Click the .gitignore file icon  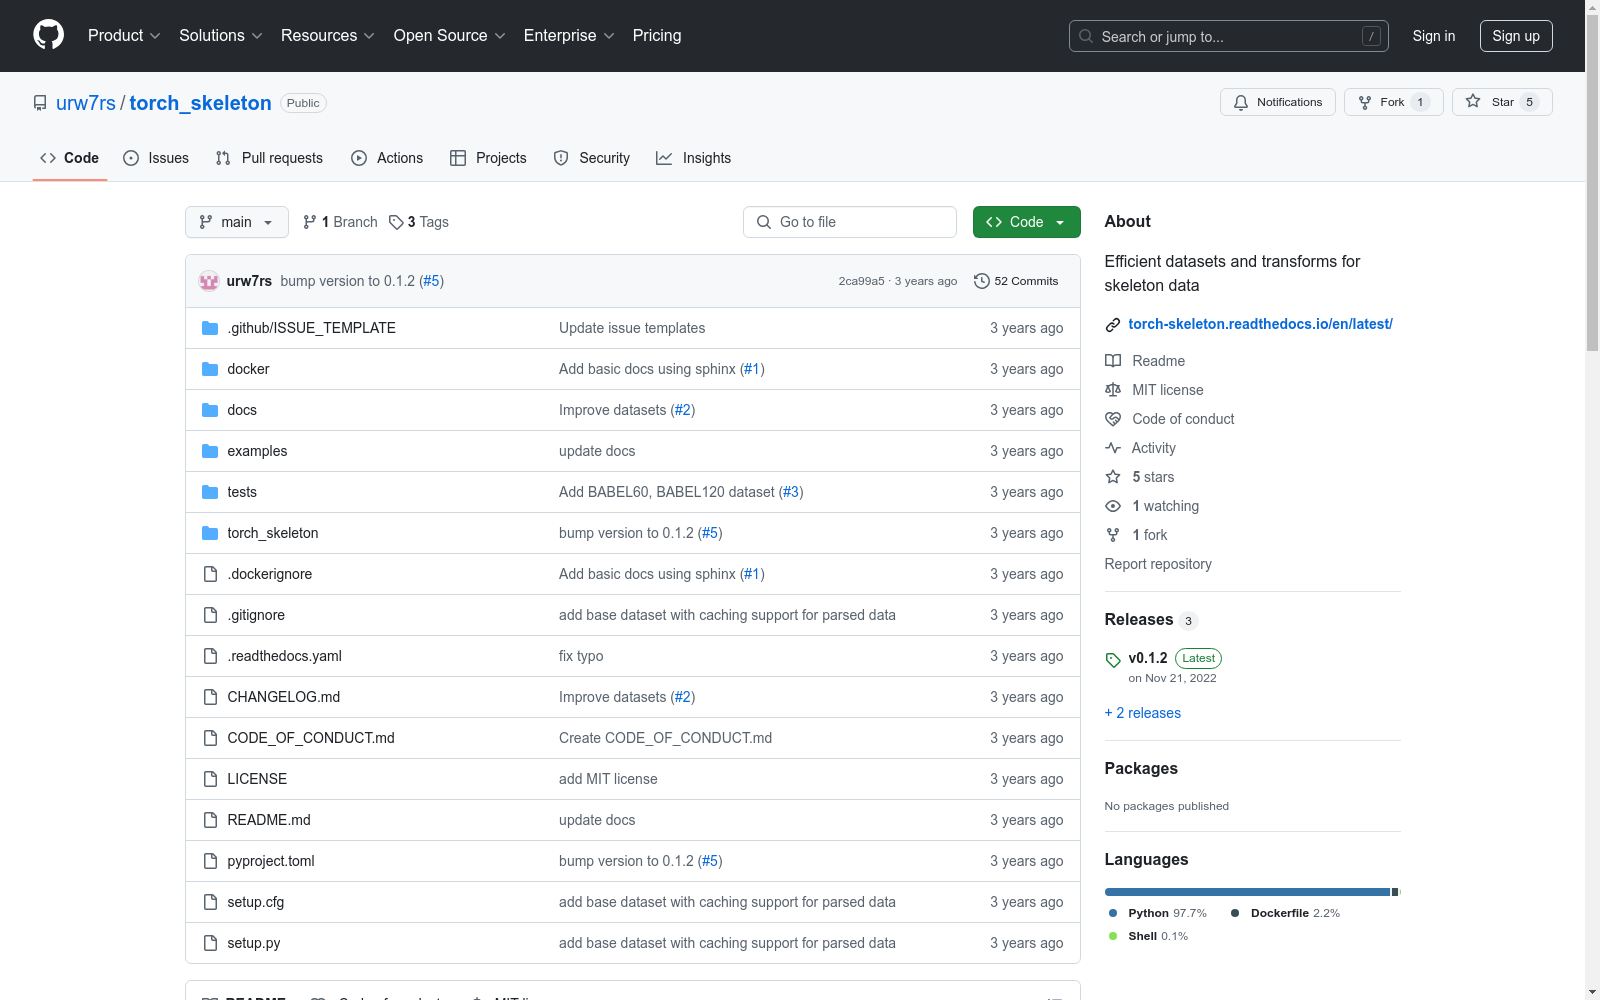pos(210,615)
